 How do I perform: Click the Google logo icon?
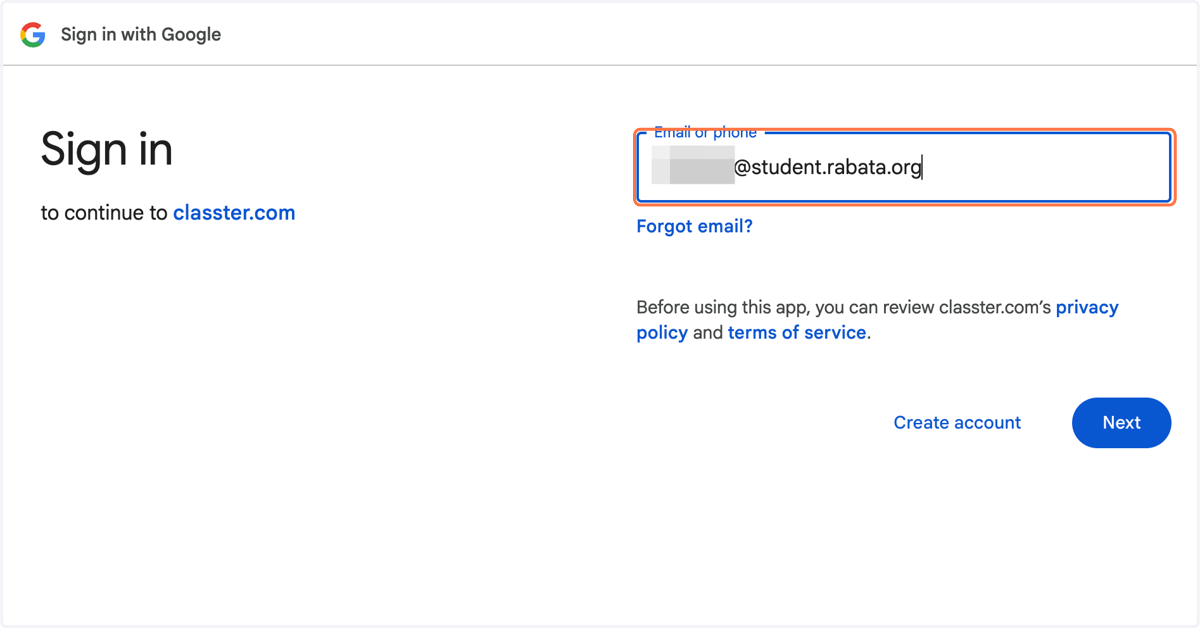(33, 35)
